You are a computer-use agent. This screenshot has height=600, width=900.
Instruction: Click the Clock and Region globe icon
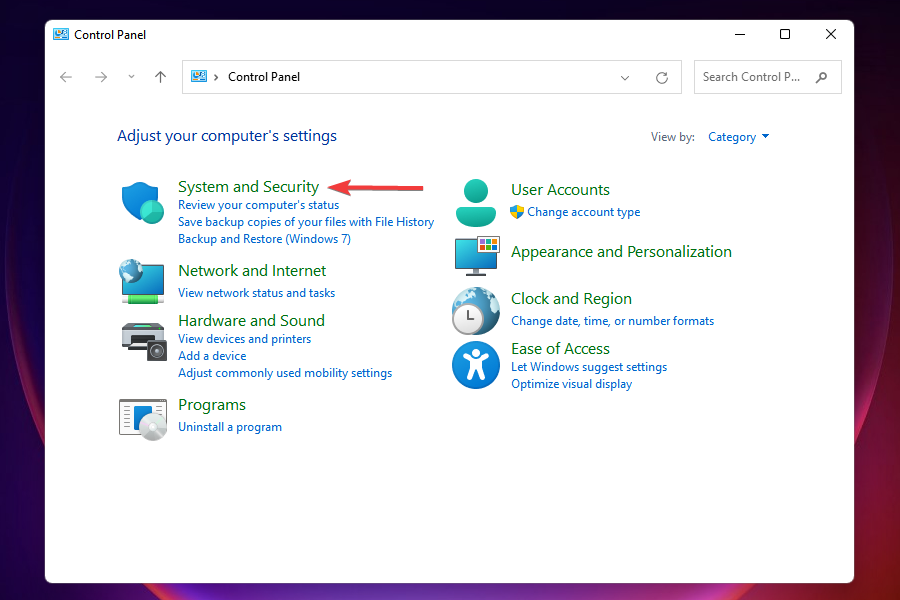pyautogui.click(x=476, y=311)
